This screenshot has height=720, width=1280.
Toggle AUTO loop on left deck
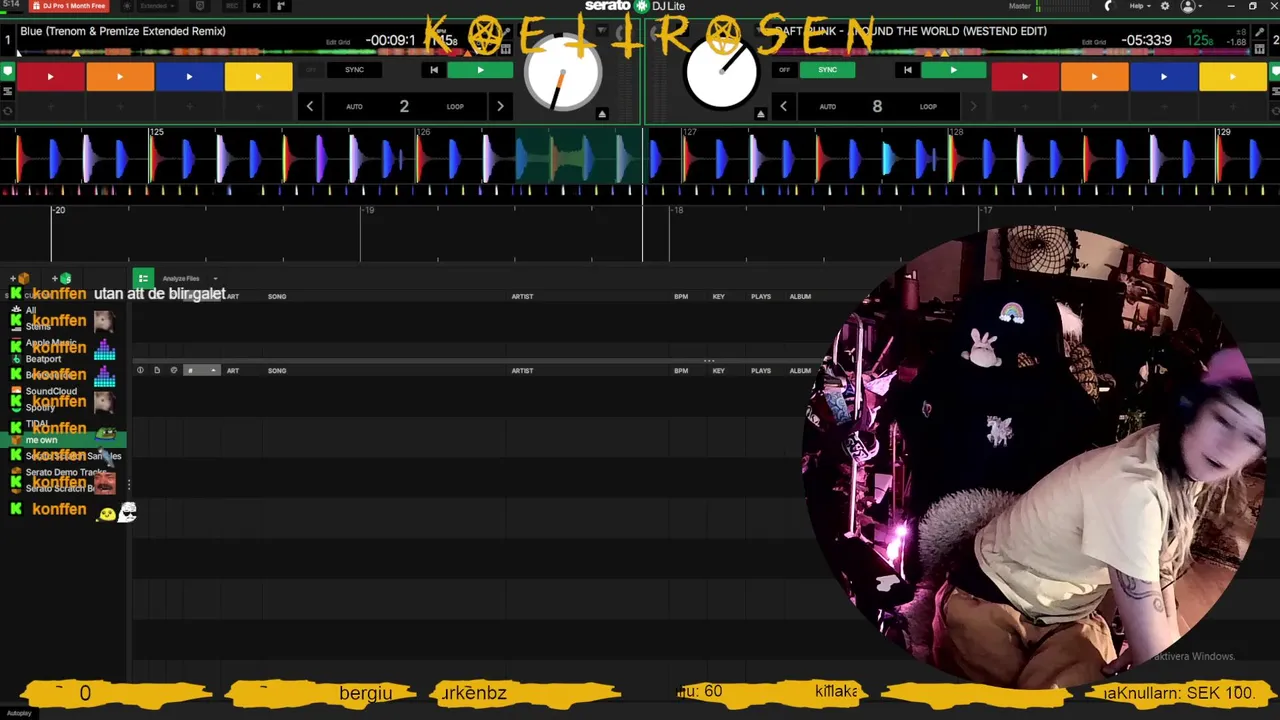(354, 106)
